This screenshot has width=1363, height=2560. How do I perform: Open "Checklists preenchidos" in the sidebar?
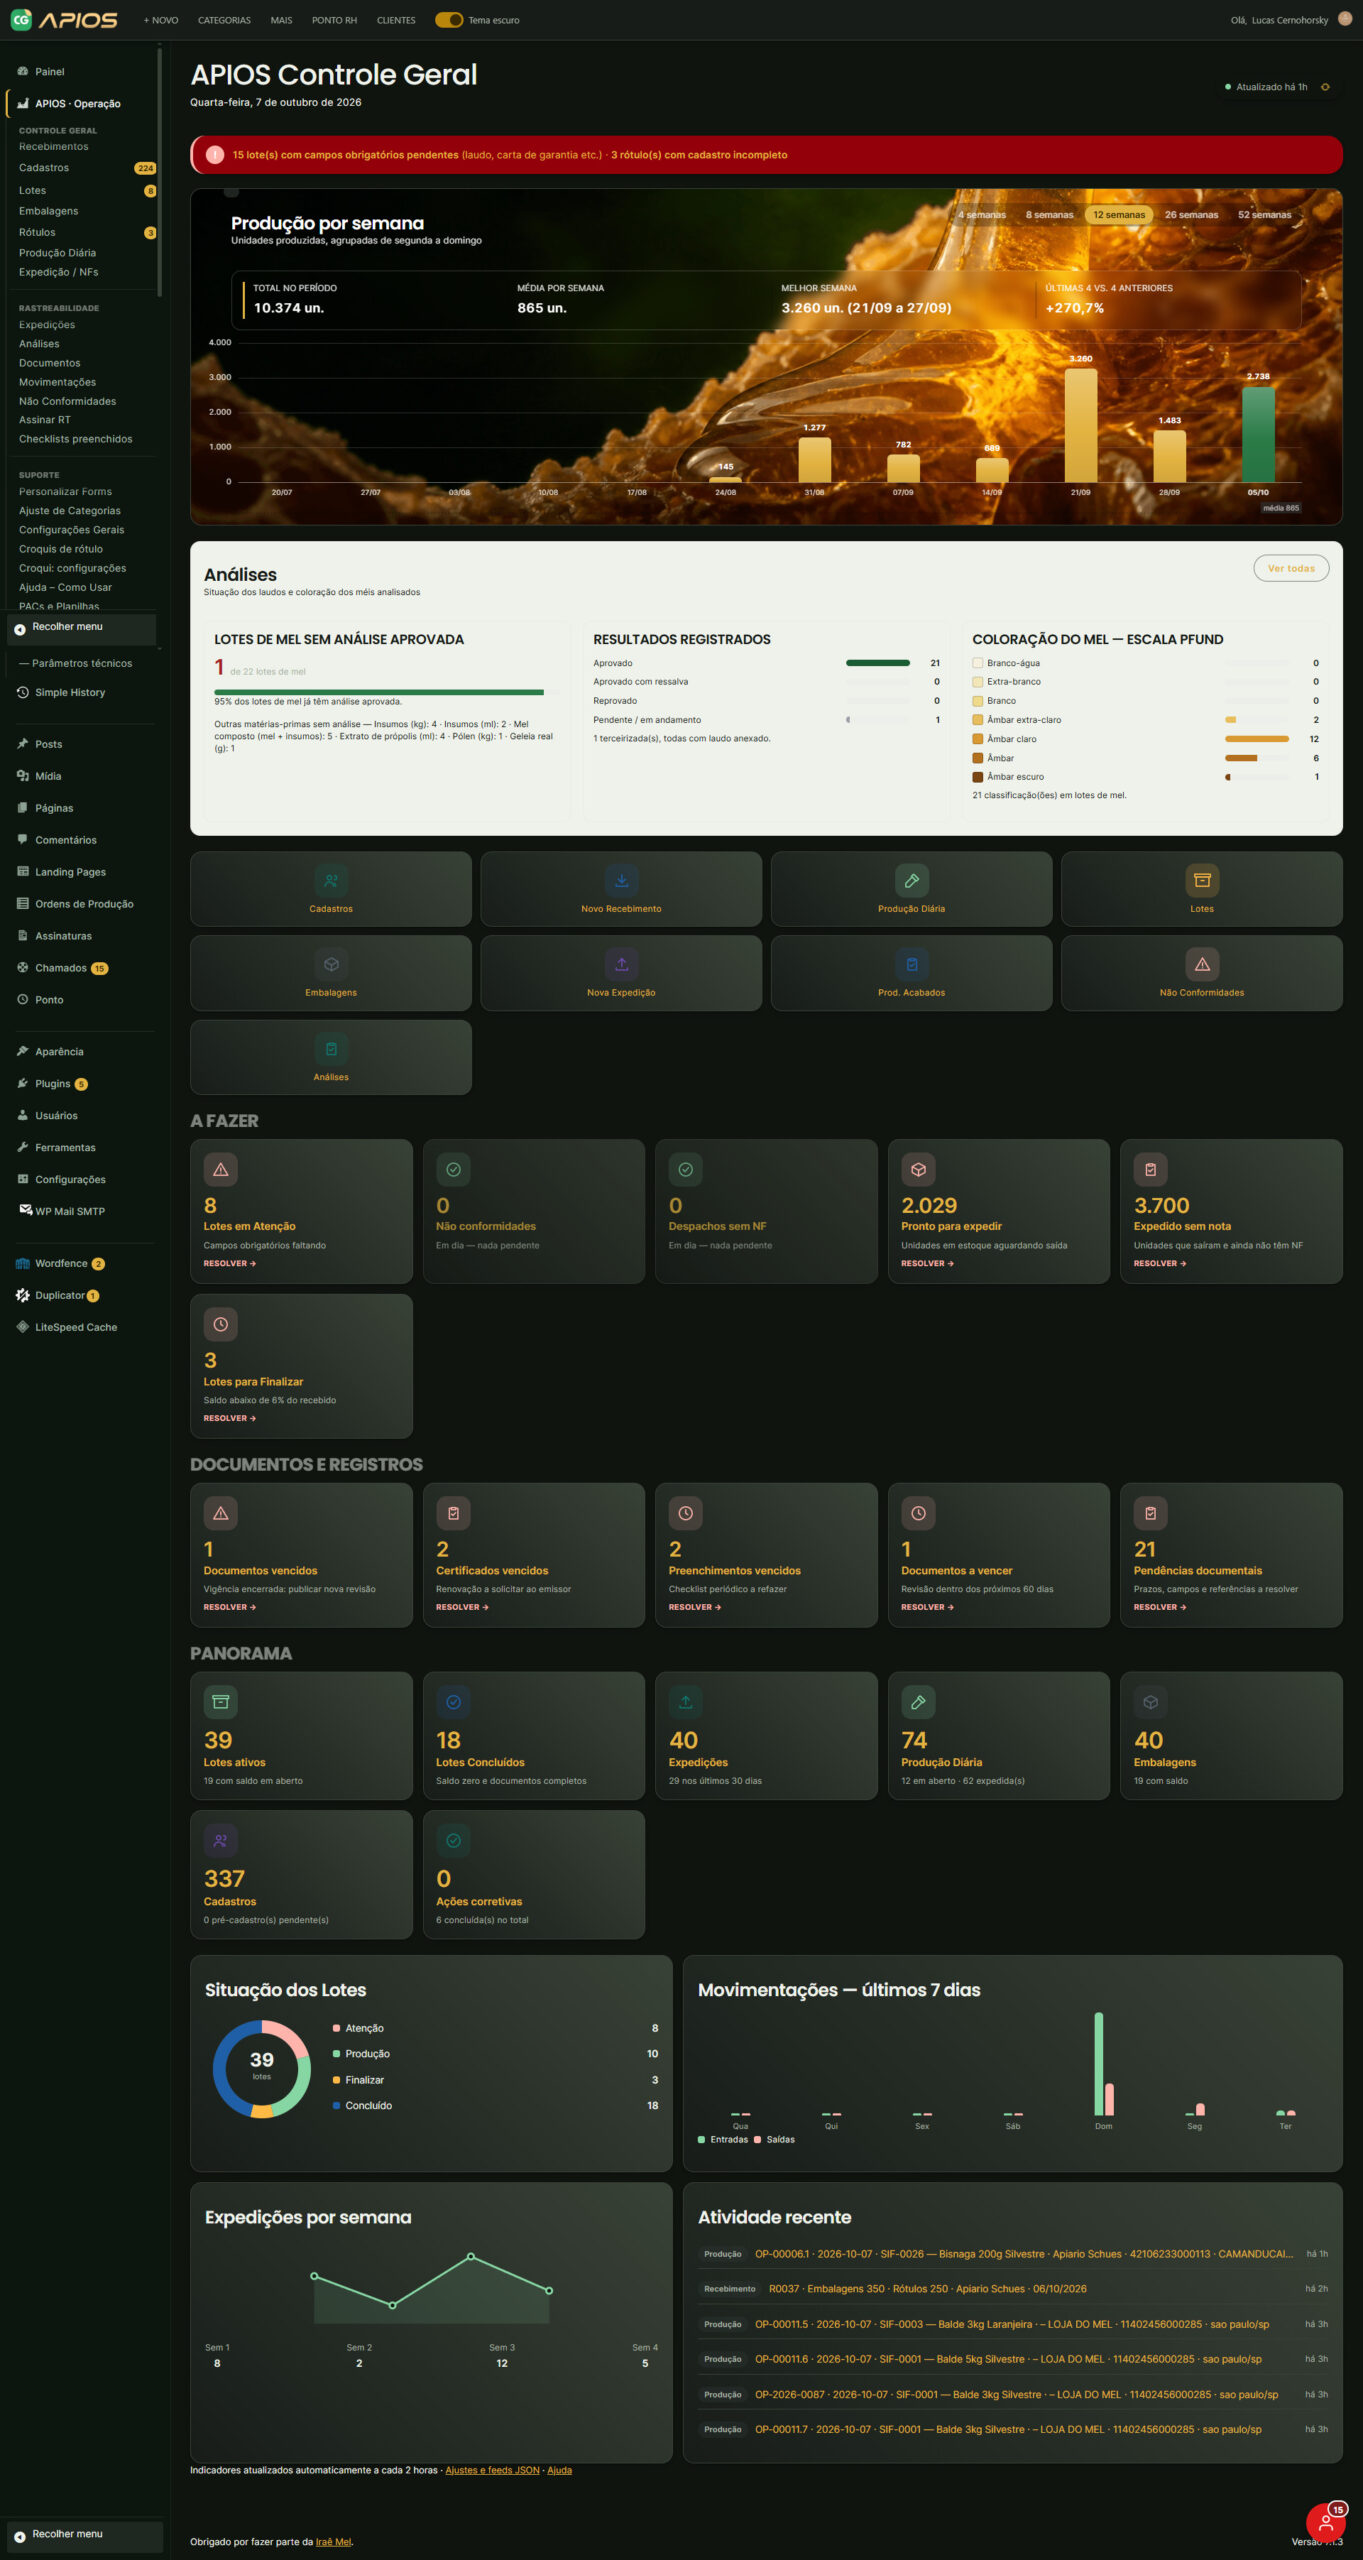(76, 439)
